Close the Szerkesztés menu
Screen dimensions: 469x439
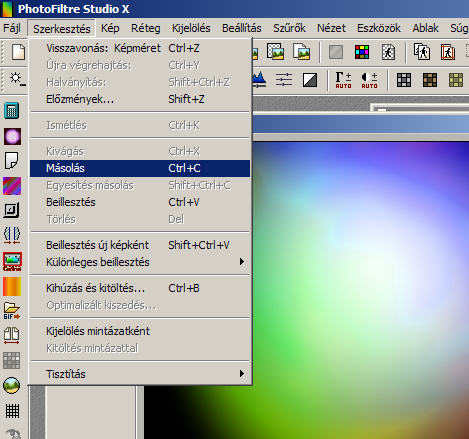pyautogui.click(x=62, y=29)
